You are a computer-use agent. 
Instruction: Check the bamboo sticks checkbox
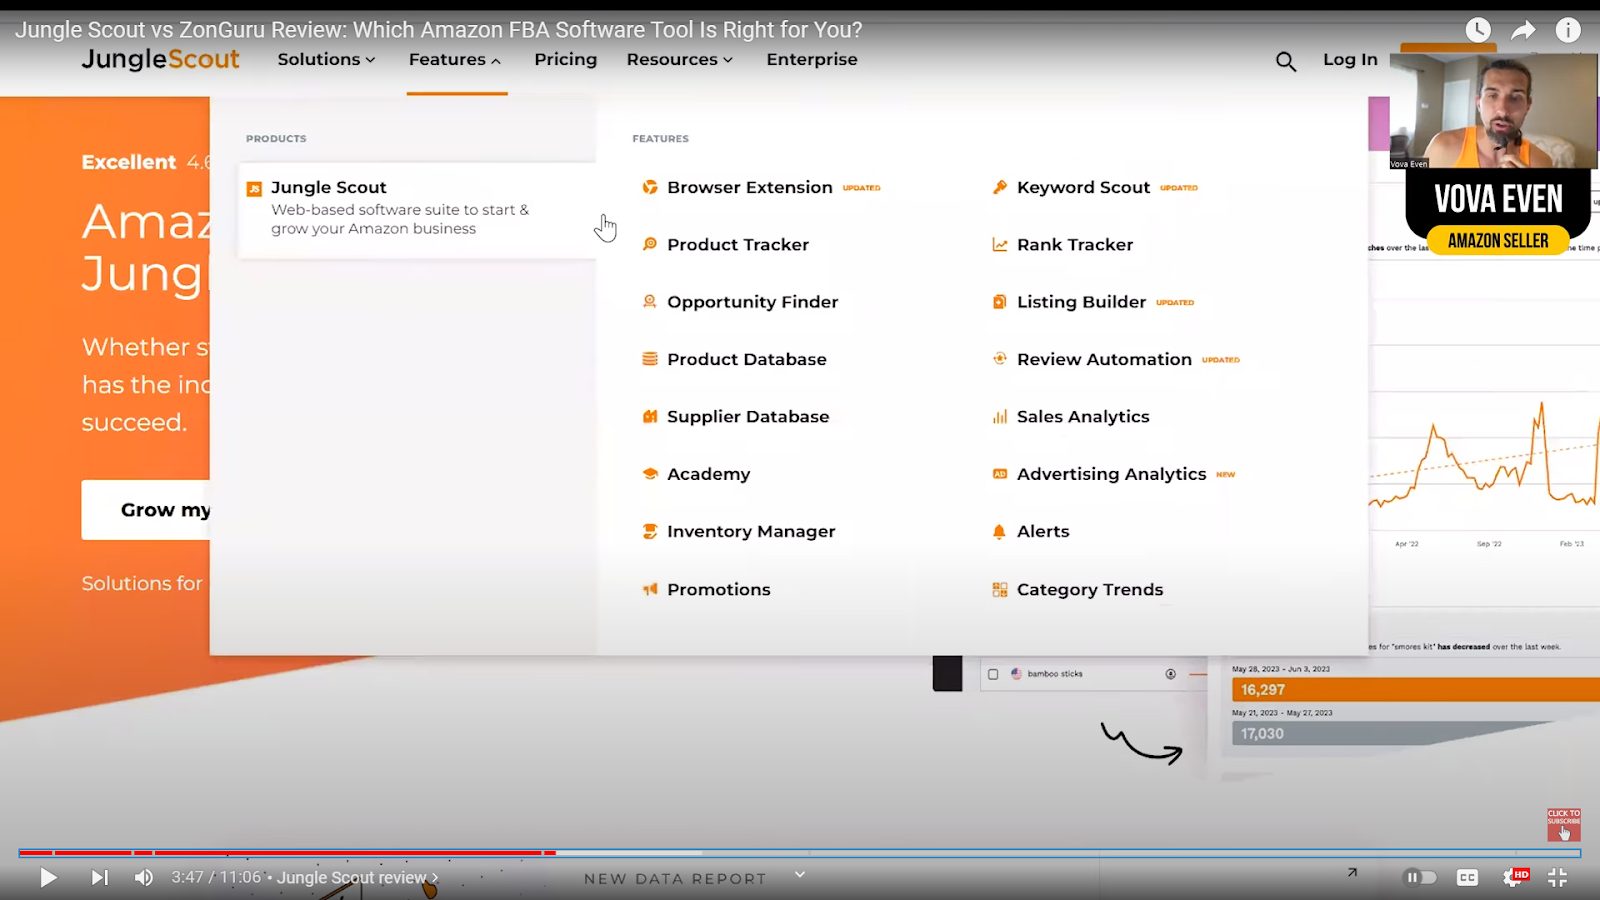(x=993, y=674)
